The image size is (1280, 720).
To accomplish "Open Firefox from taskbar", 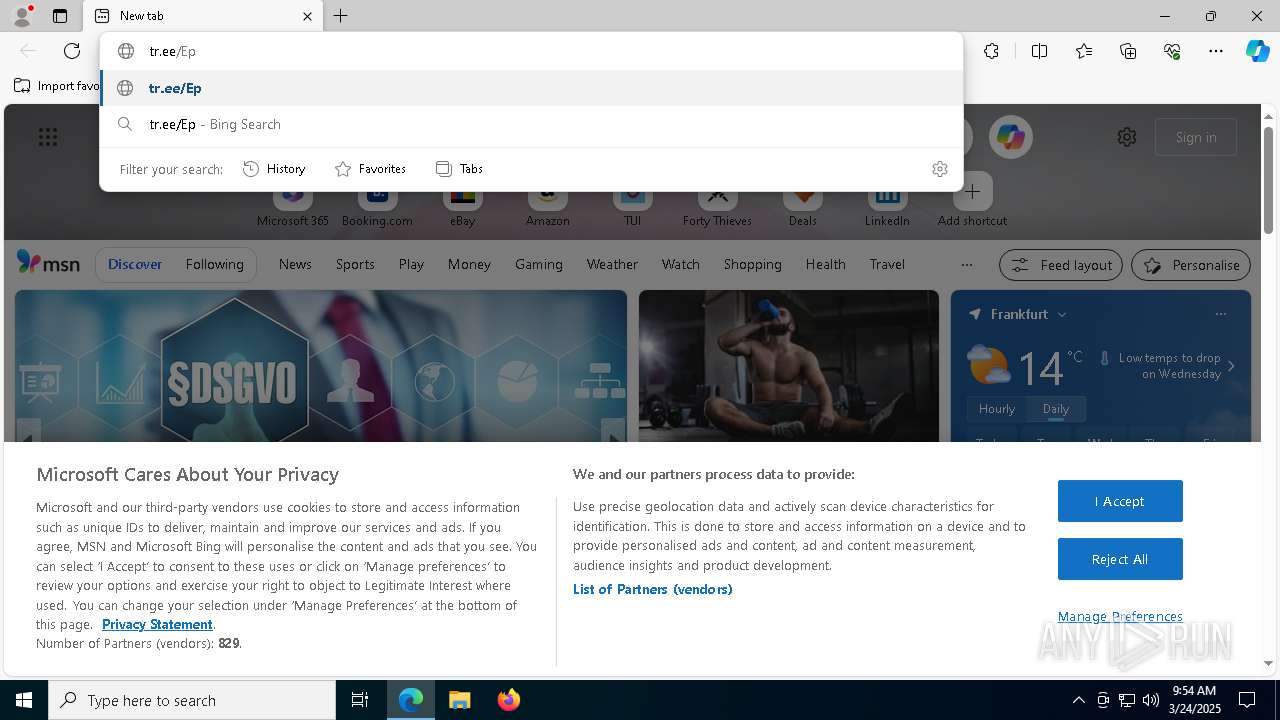I will pos(509,700).
